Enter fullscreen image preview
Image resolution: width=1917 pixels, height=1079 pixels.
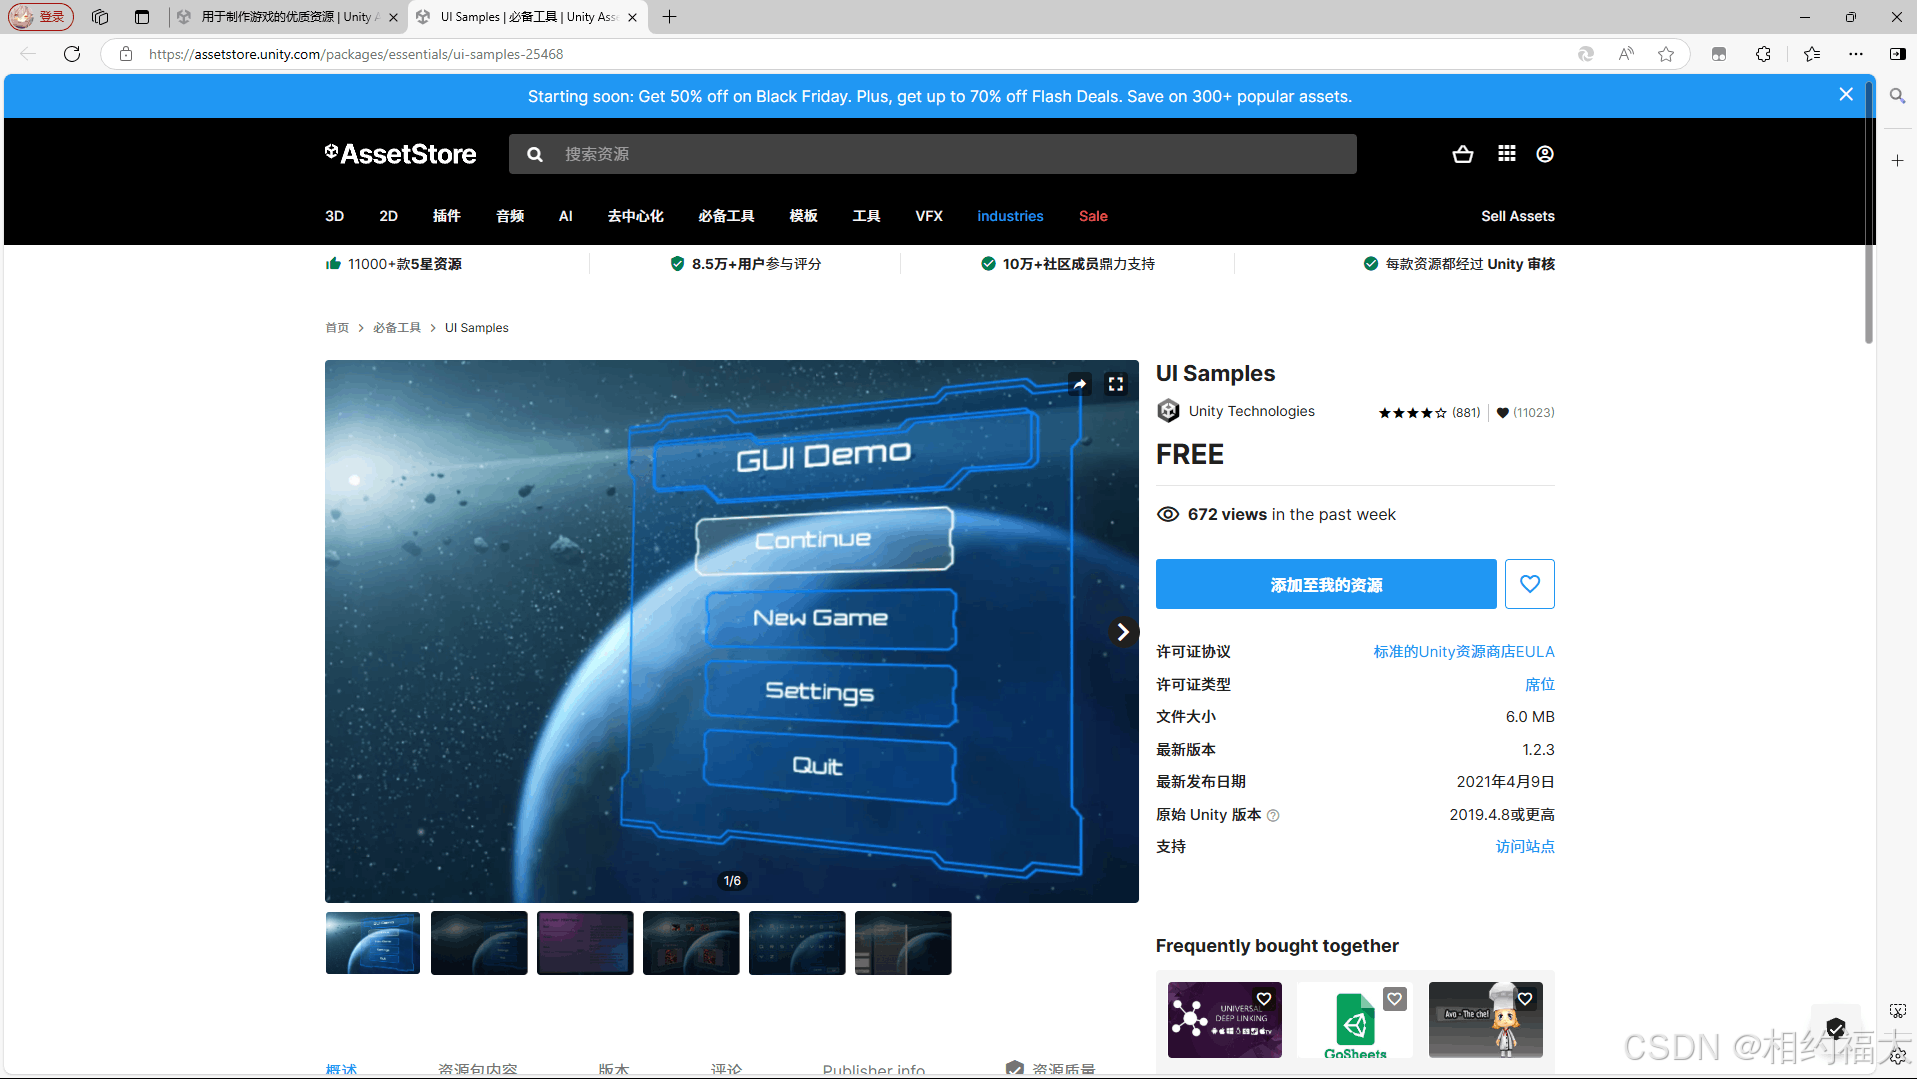1116,384
